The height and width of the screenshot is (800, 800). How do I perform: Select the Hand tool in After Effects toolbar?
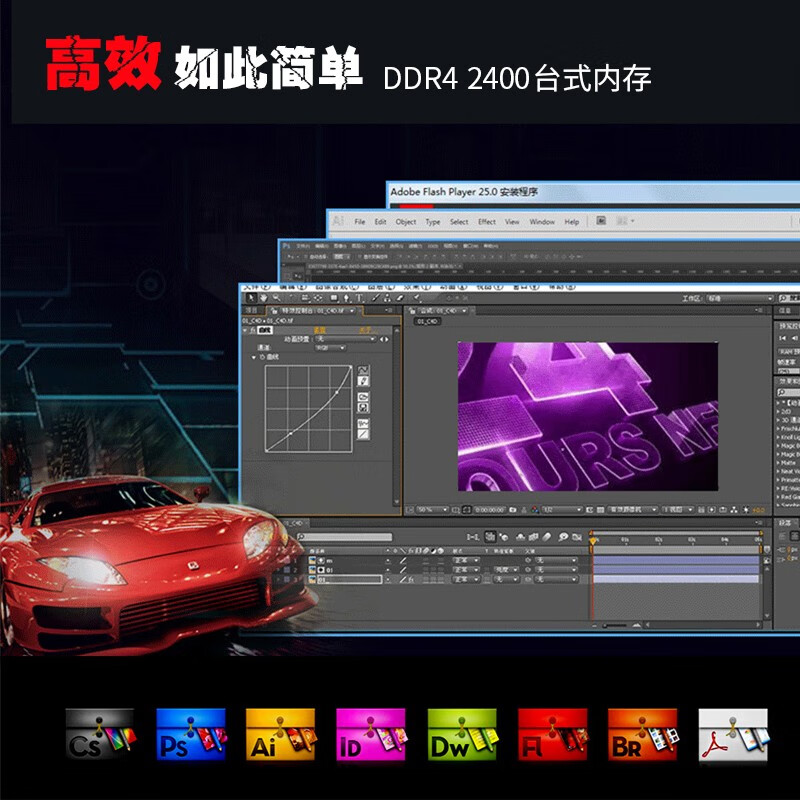pos(264,298)
